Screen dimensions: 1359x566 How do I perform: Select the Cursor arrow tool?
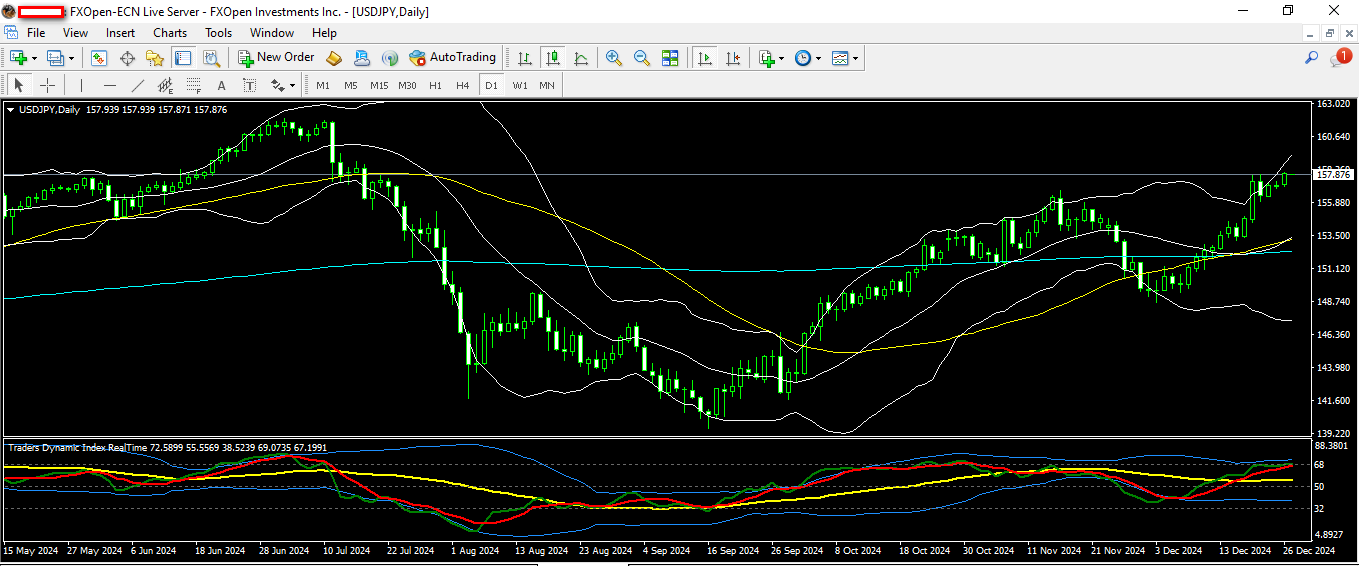pos(19,85)
